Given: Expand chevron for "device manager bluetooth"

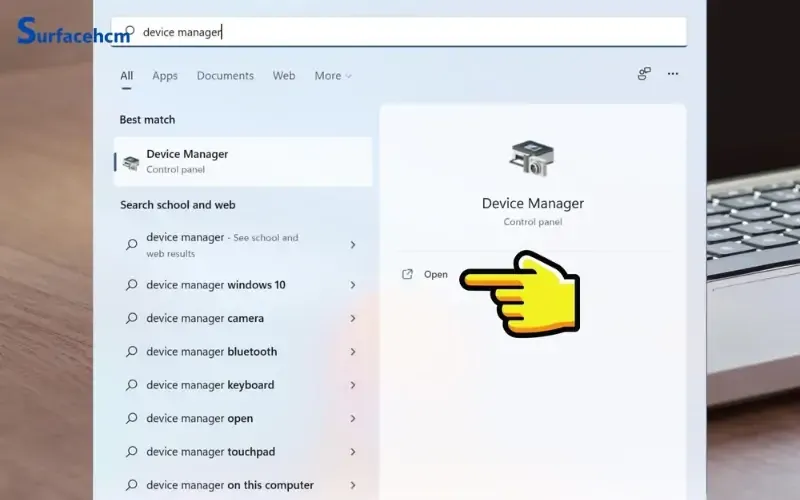Looking at the screenshot, I should (x=353, y=352).
